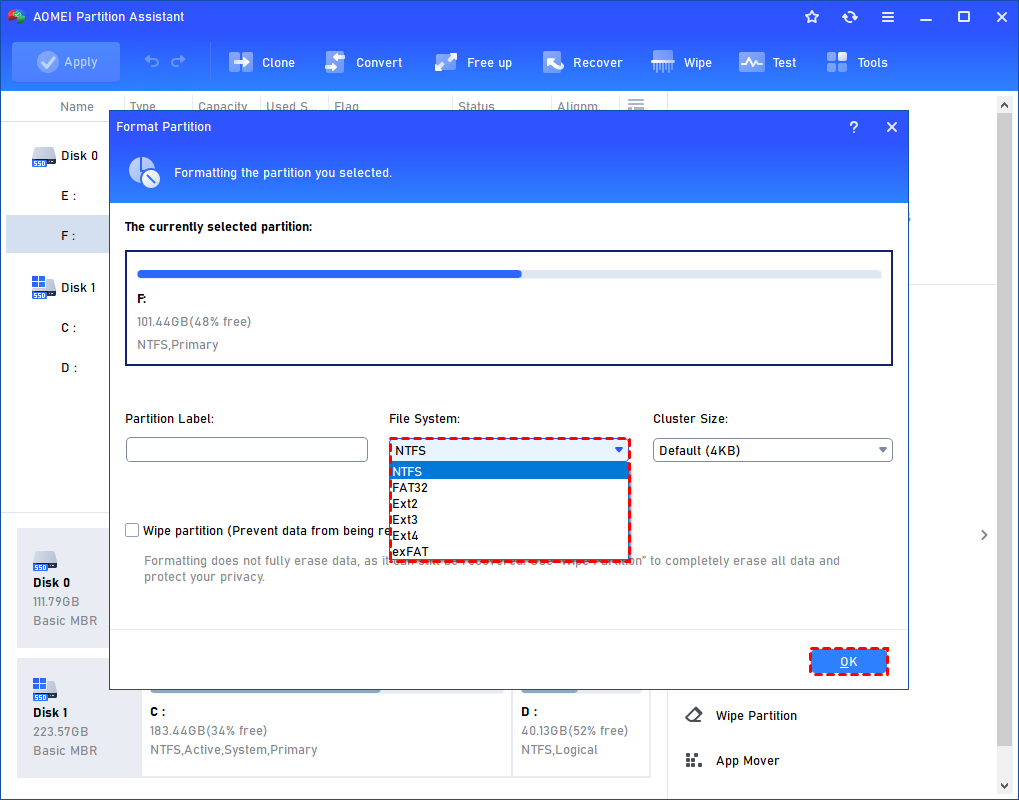Collapse the File System NTFS dropdown

[509, 450]
